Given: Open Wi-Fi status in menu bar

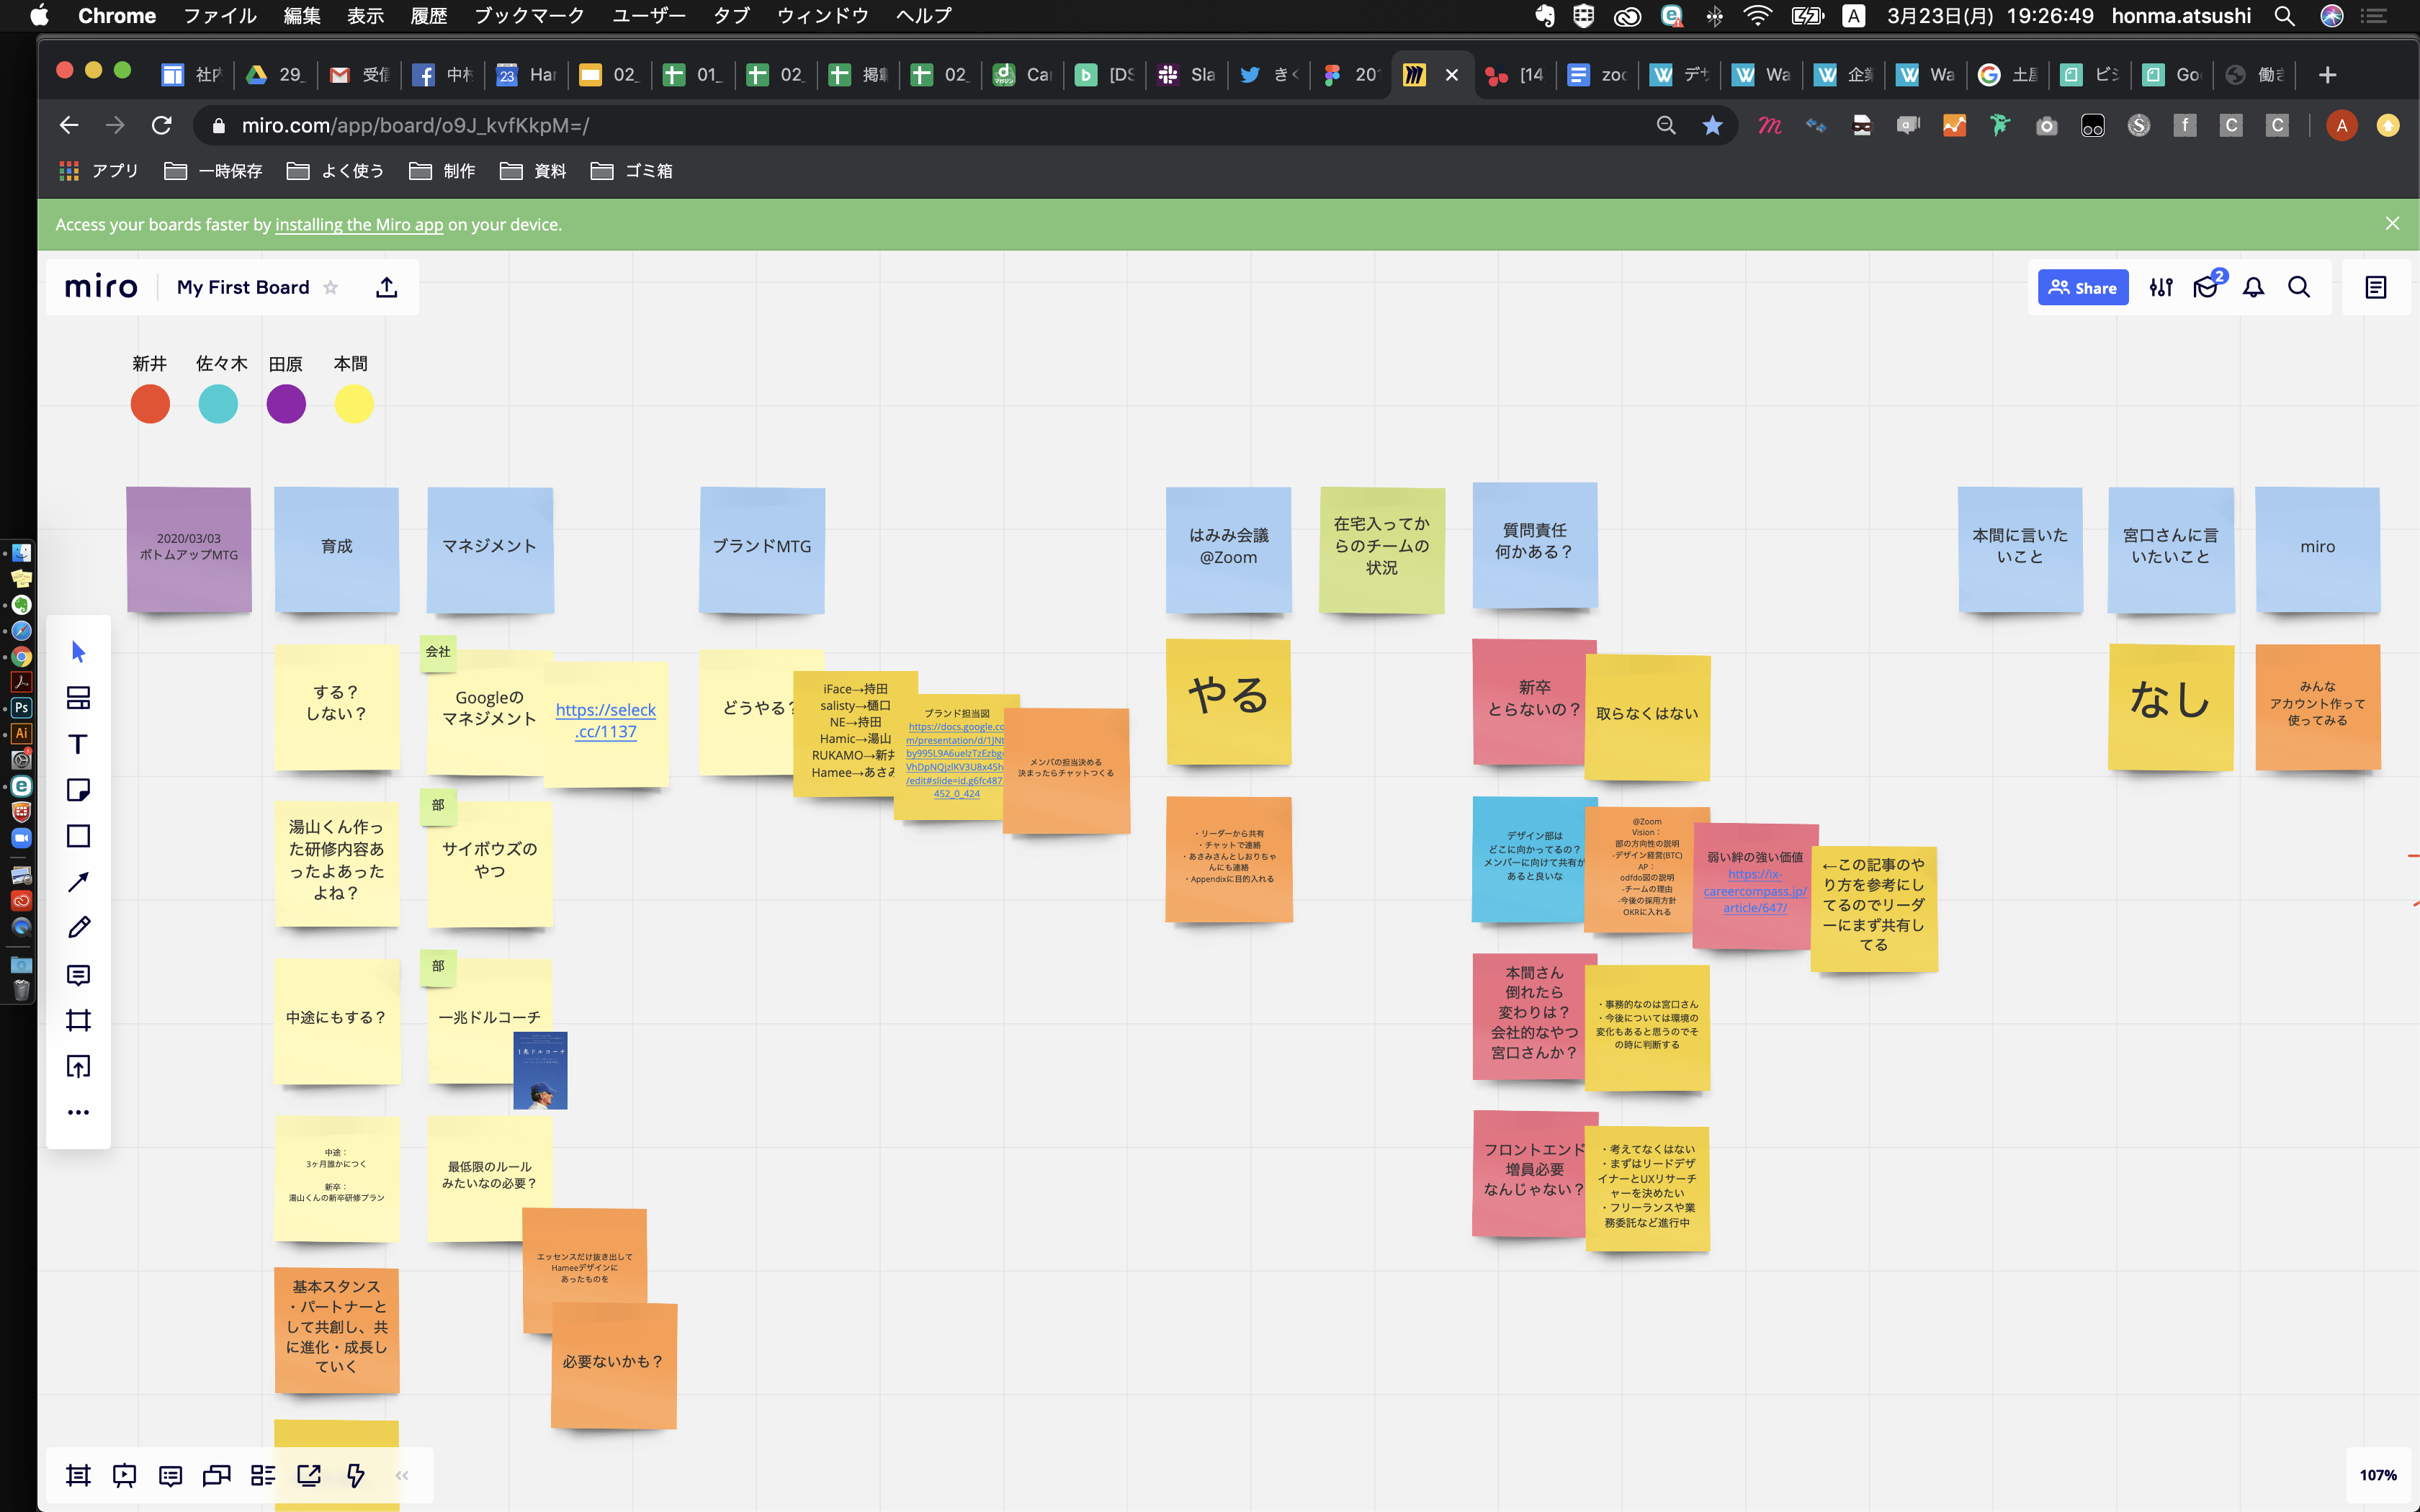Looking at the screenshot, I should click(x=1757, y=16).
